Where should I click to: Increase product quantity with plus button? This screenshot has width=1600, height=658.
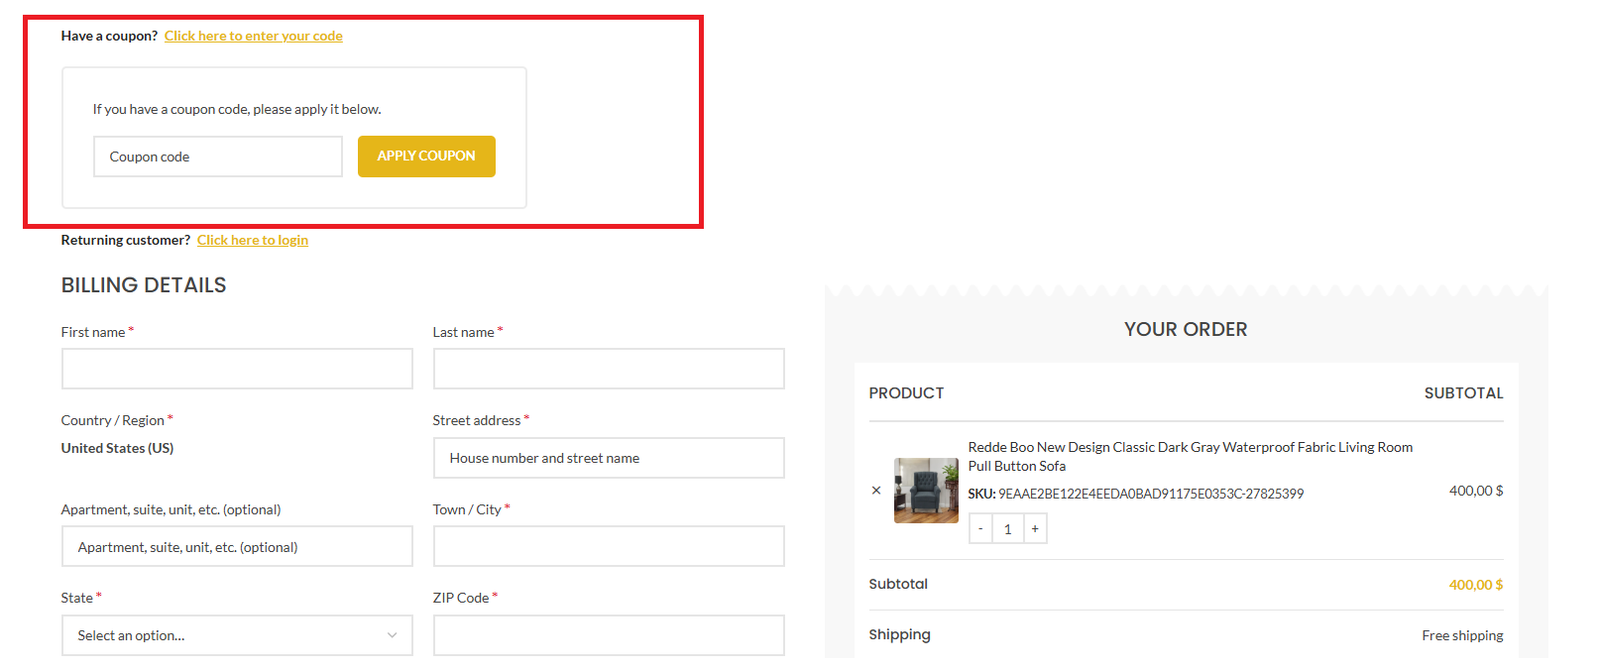(1035, 529)
